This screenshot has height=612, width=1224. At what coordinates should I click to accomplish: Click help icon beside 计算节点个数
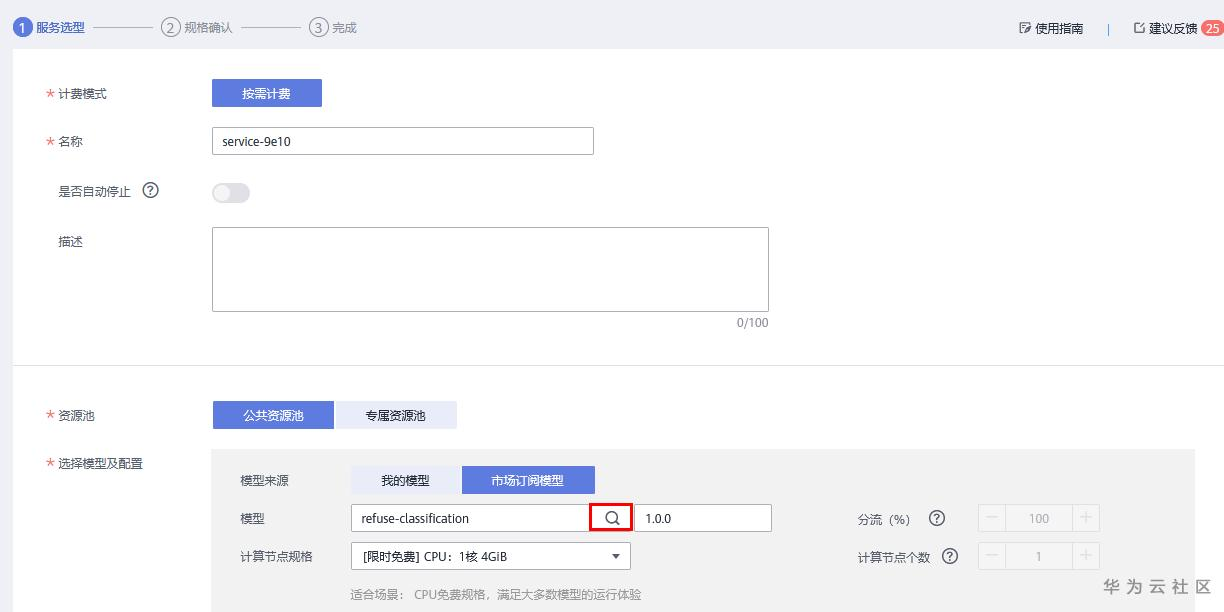pos(950,556)
